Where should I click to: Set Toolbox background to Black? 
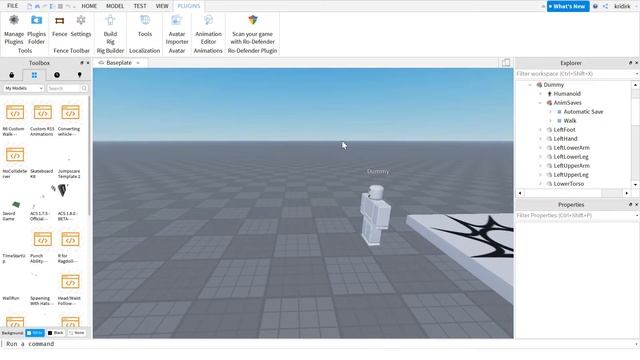coord(56,333)
